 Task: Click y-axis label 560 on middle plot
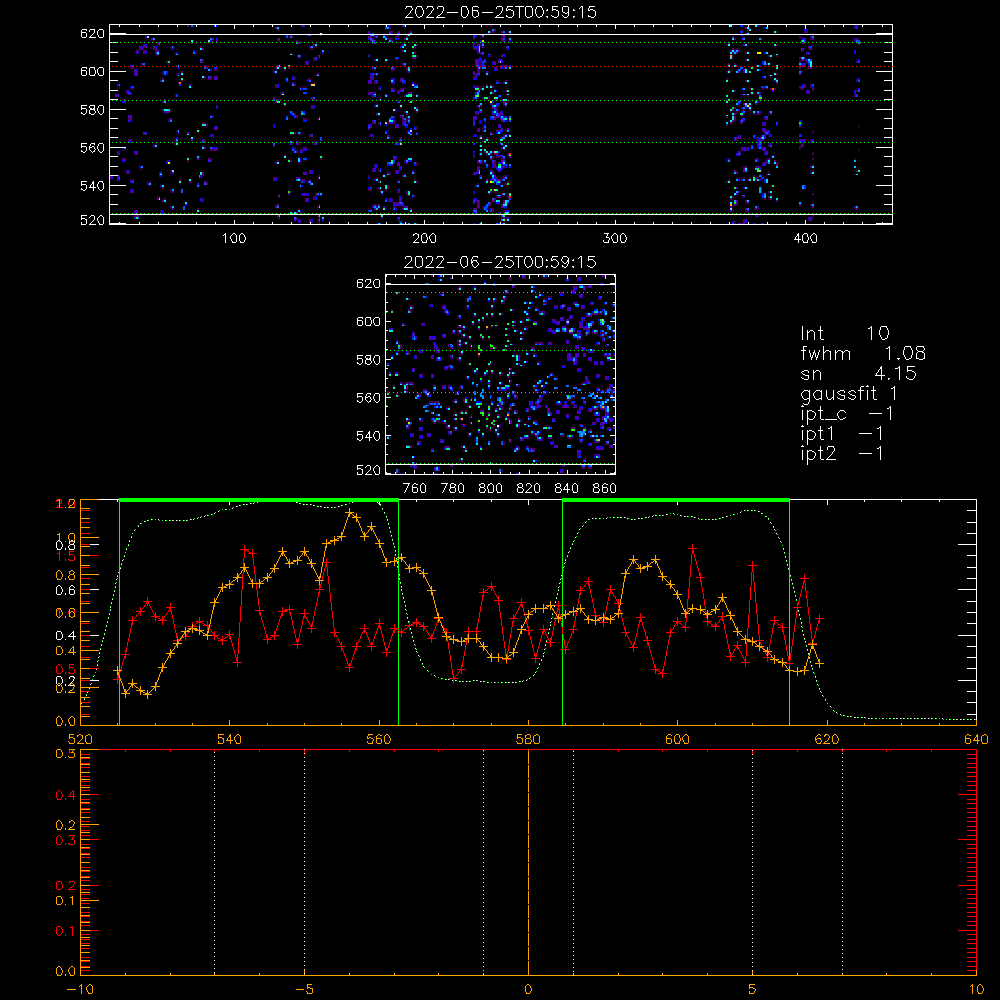369,398
